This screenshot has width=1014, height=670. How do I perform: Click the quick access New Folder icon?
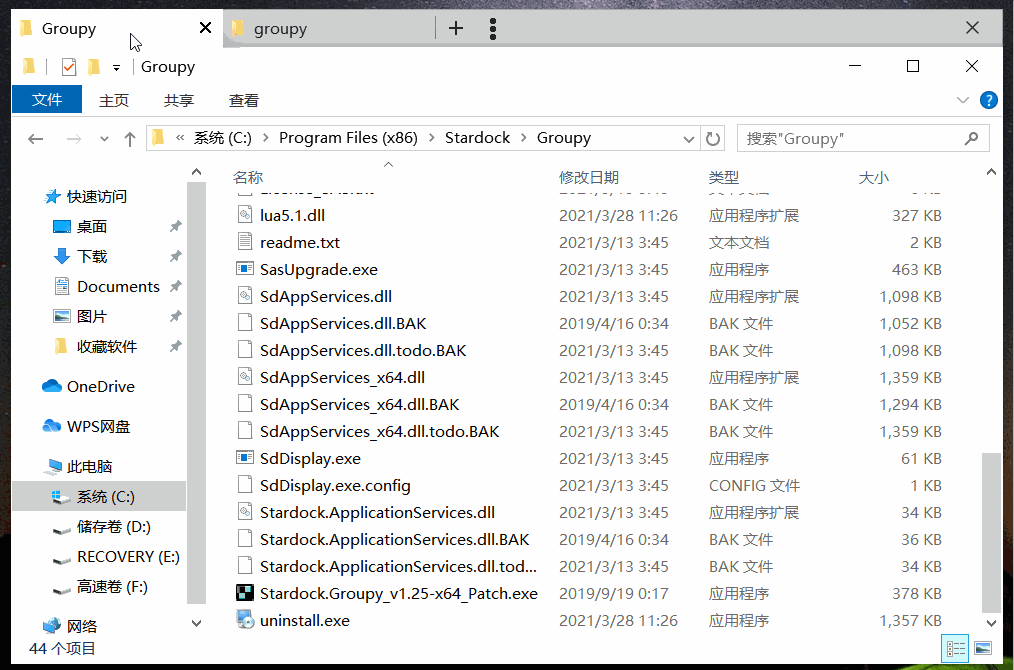coord(94,67)
